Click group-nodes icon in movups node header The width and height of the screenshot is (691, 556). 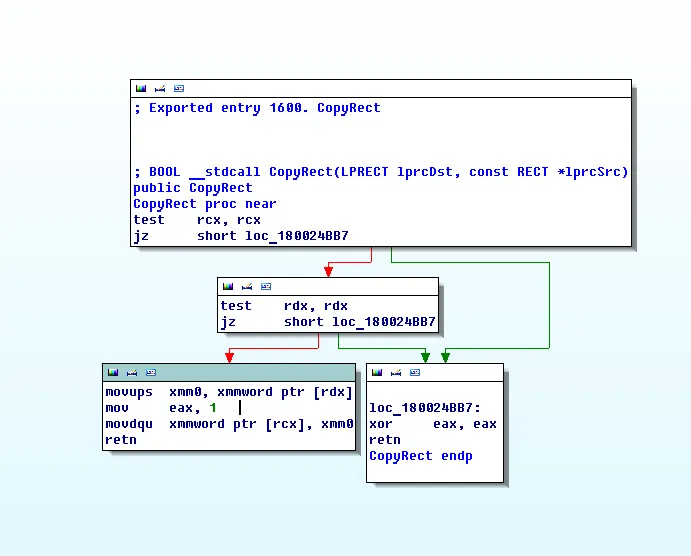[150, 373]
